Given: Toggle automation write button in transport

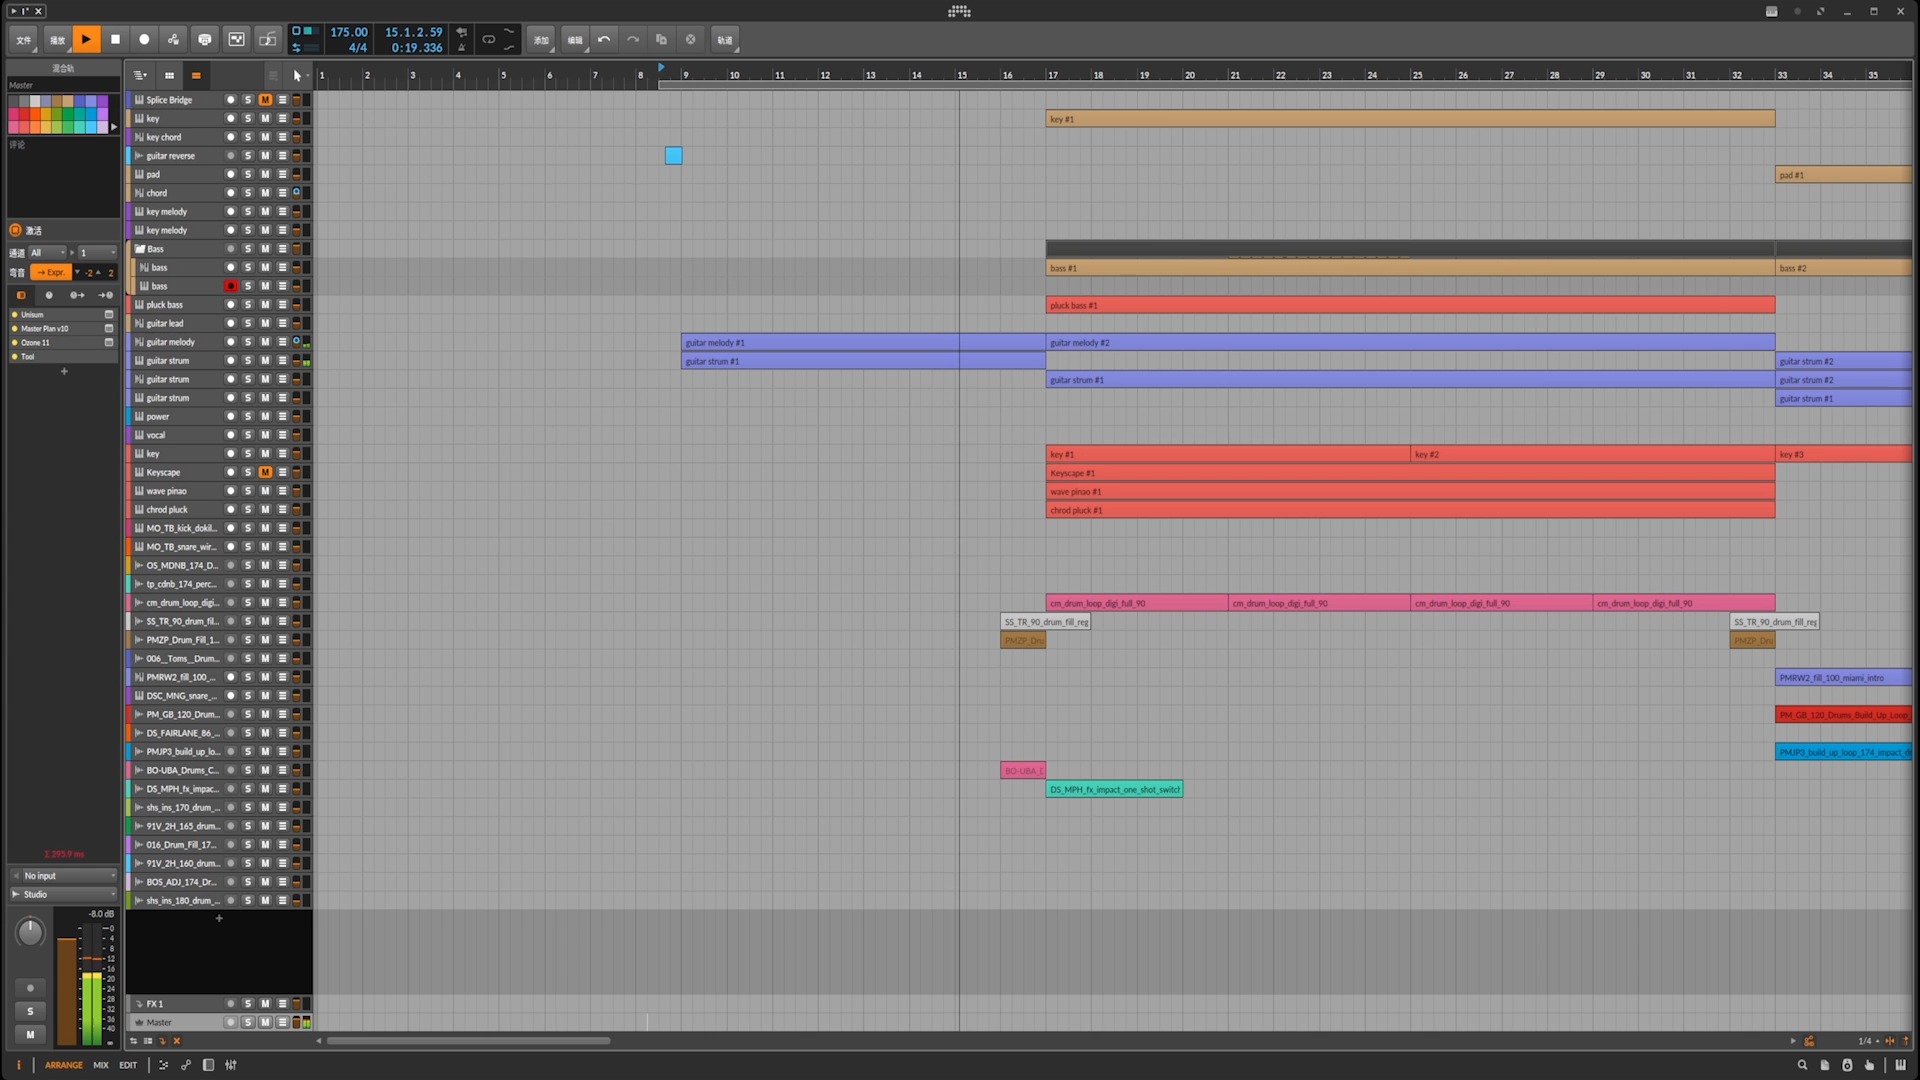Looking at the screenshot, I should [173, 40].
